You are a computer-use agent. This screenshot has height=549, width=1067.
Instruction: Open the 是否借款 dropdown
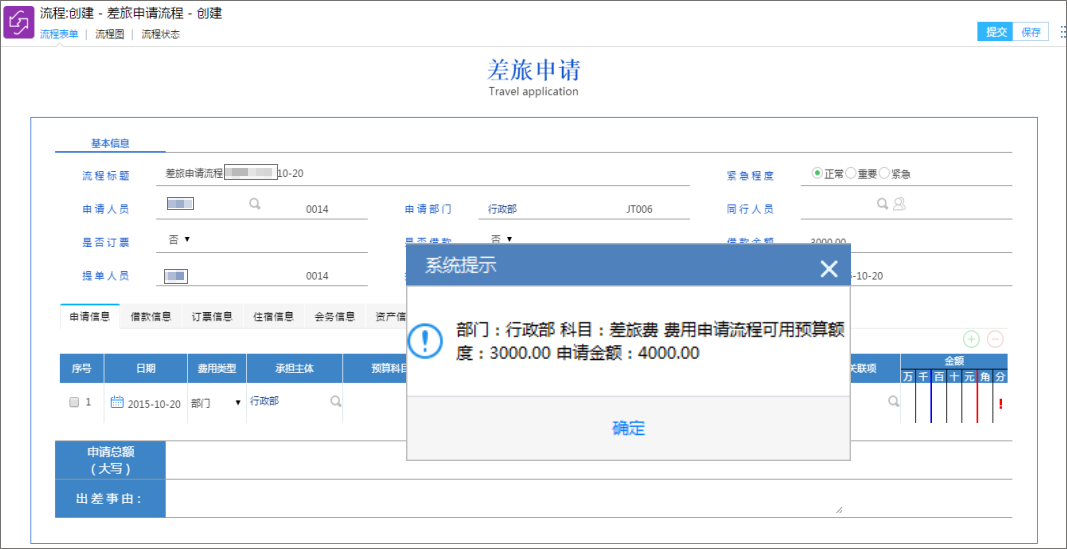pyautogui.click(x=501, y=239)
